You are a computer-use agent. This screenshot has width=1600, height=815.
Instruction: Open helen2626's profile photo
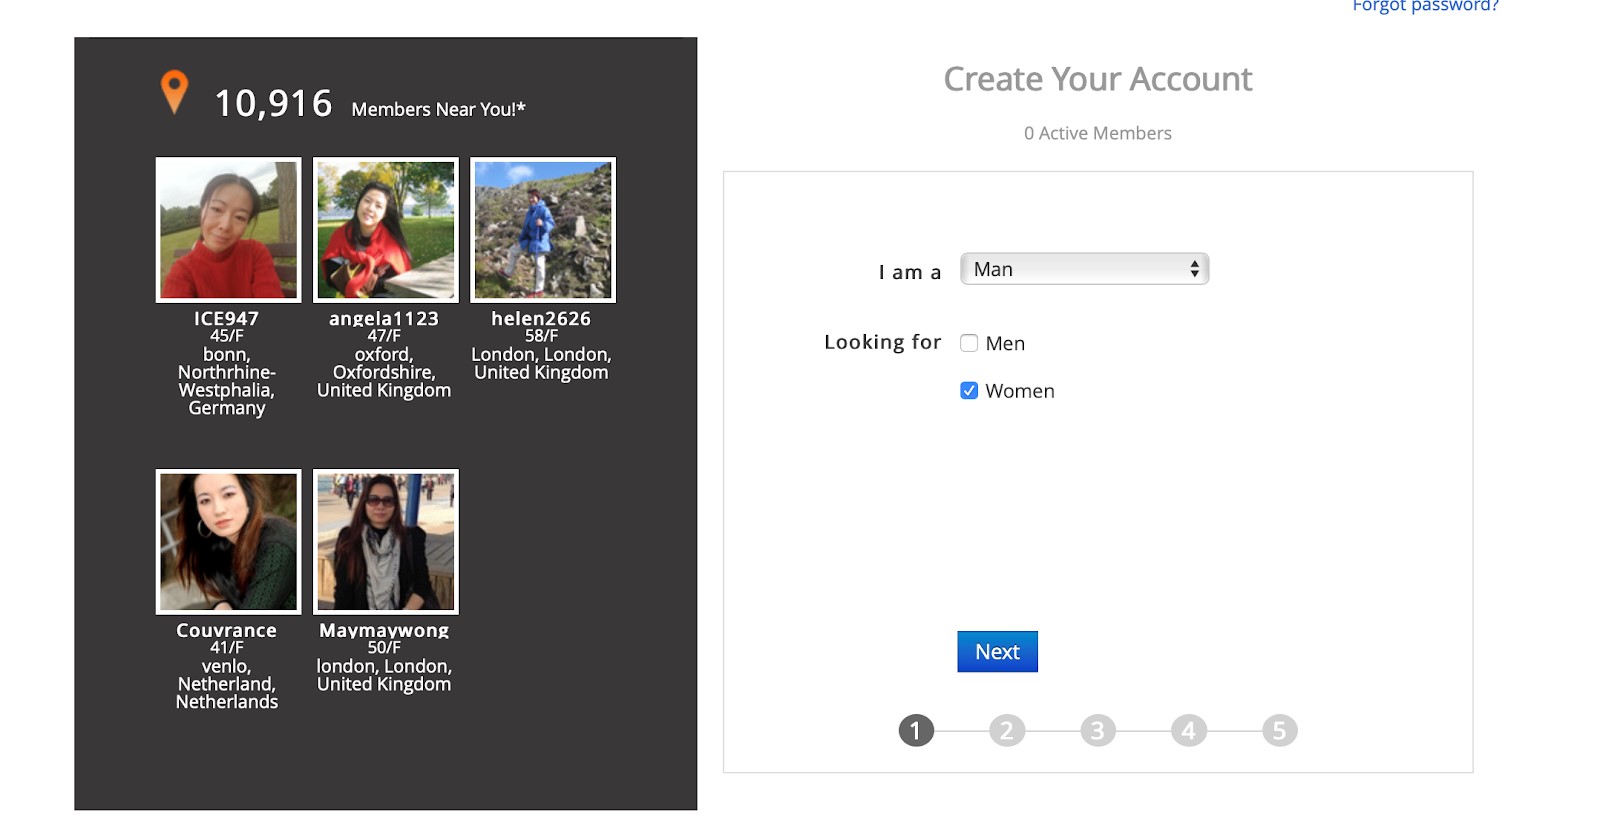543,230
